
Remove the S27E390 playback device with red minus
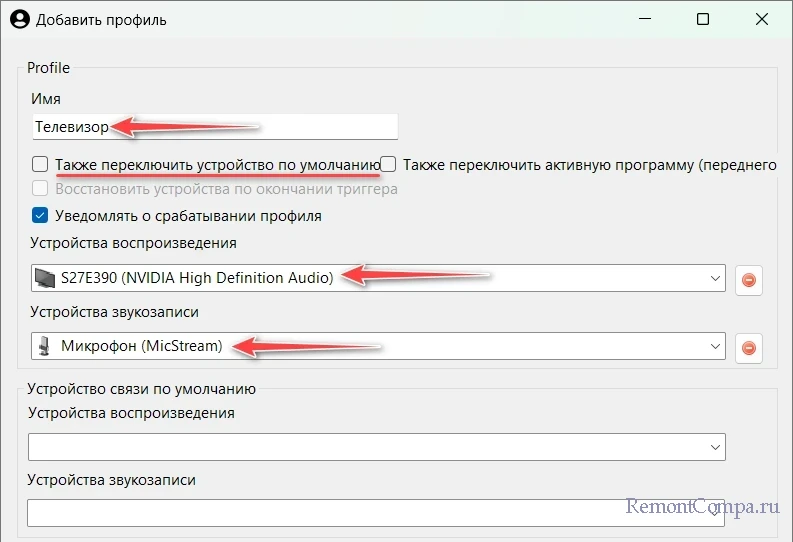coord(748,280)
